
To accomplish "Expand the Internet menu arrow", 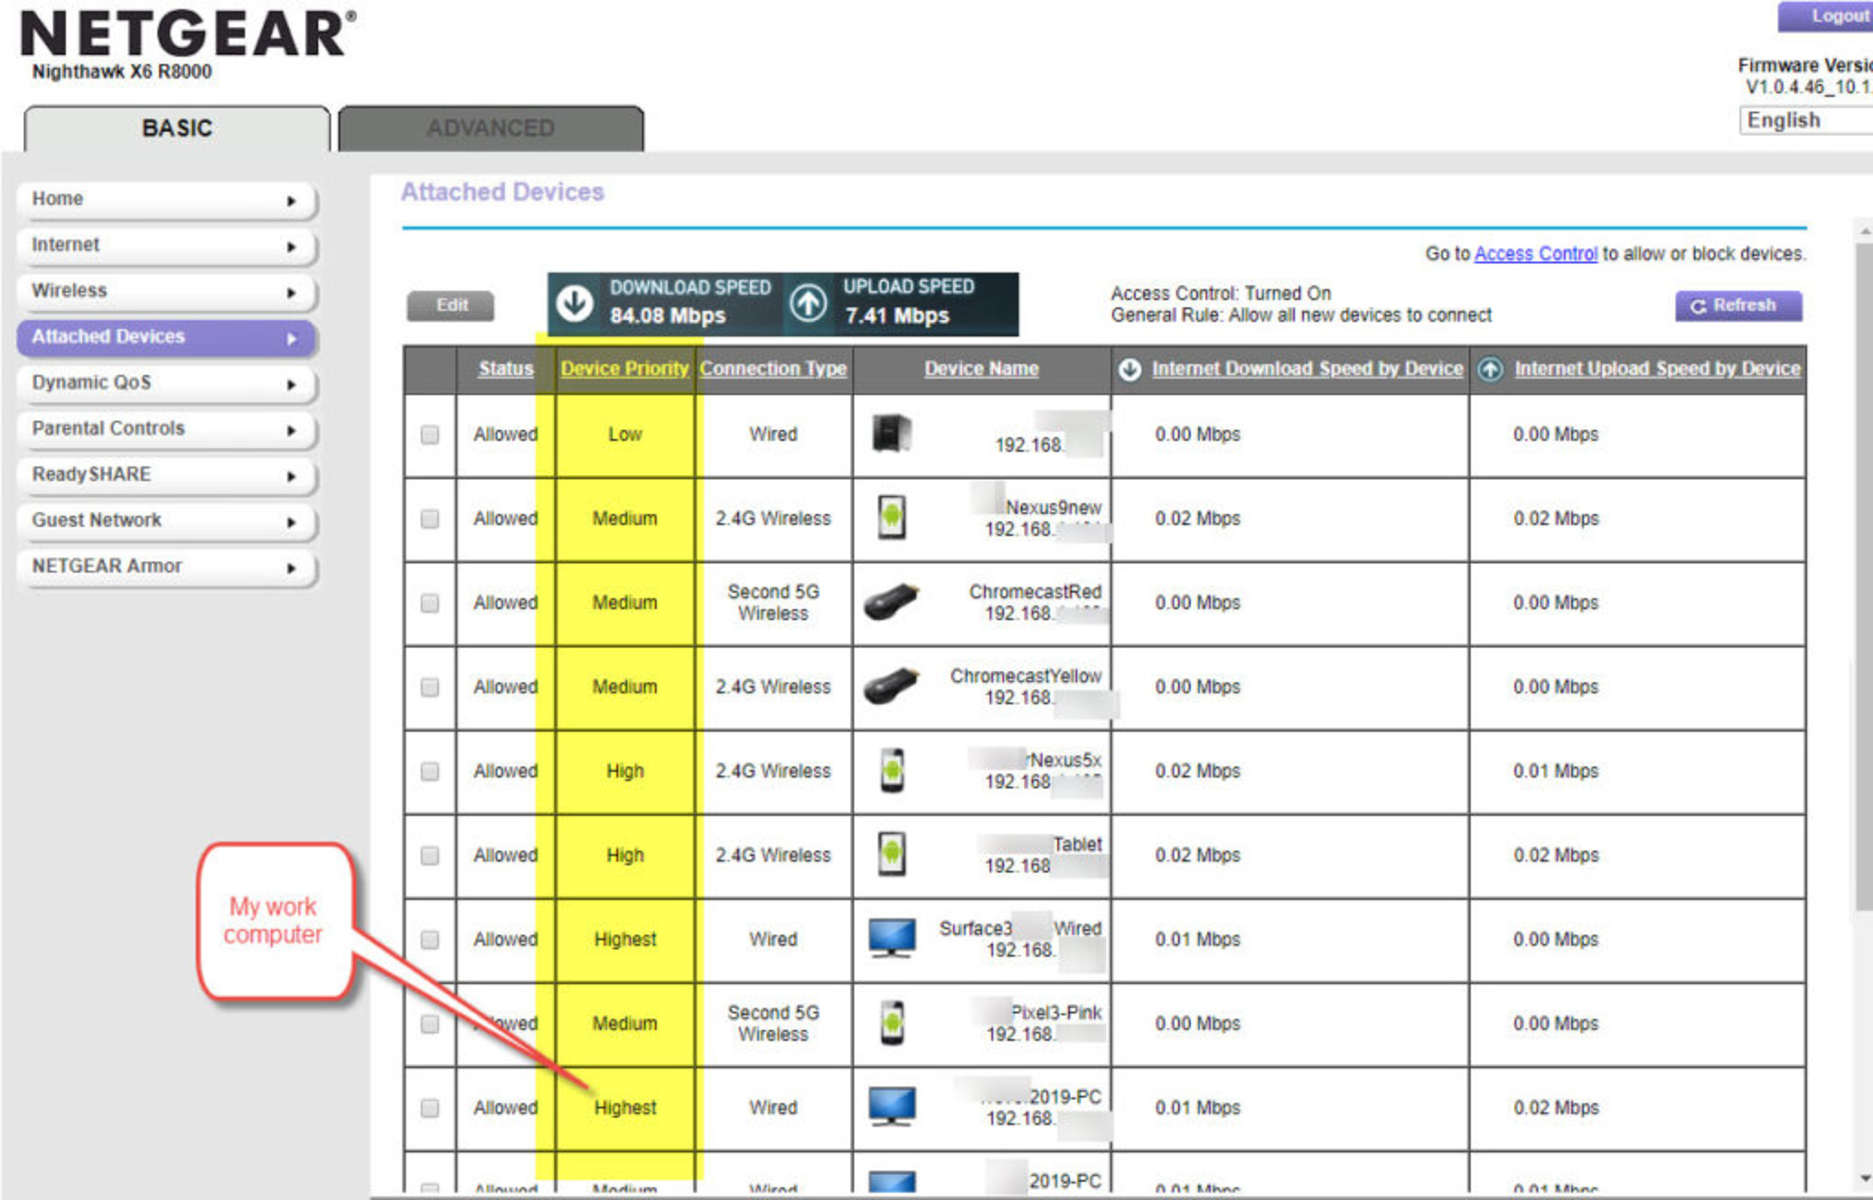I will coord(292,247).
